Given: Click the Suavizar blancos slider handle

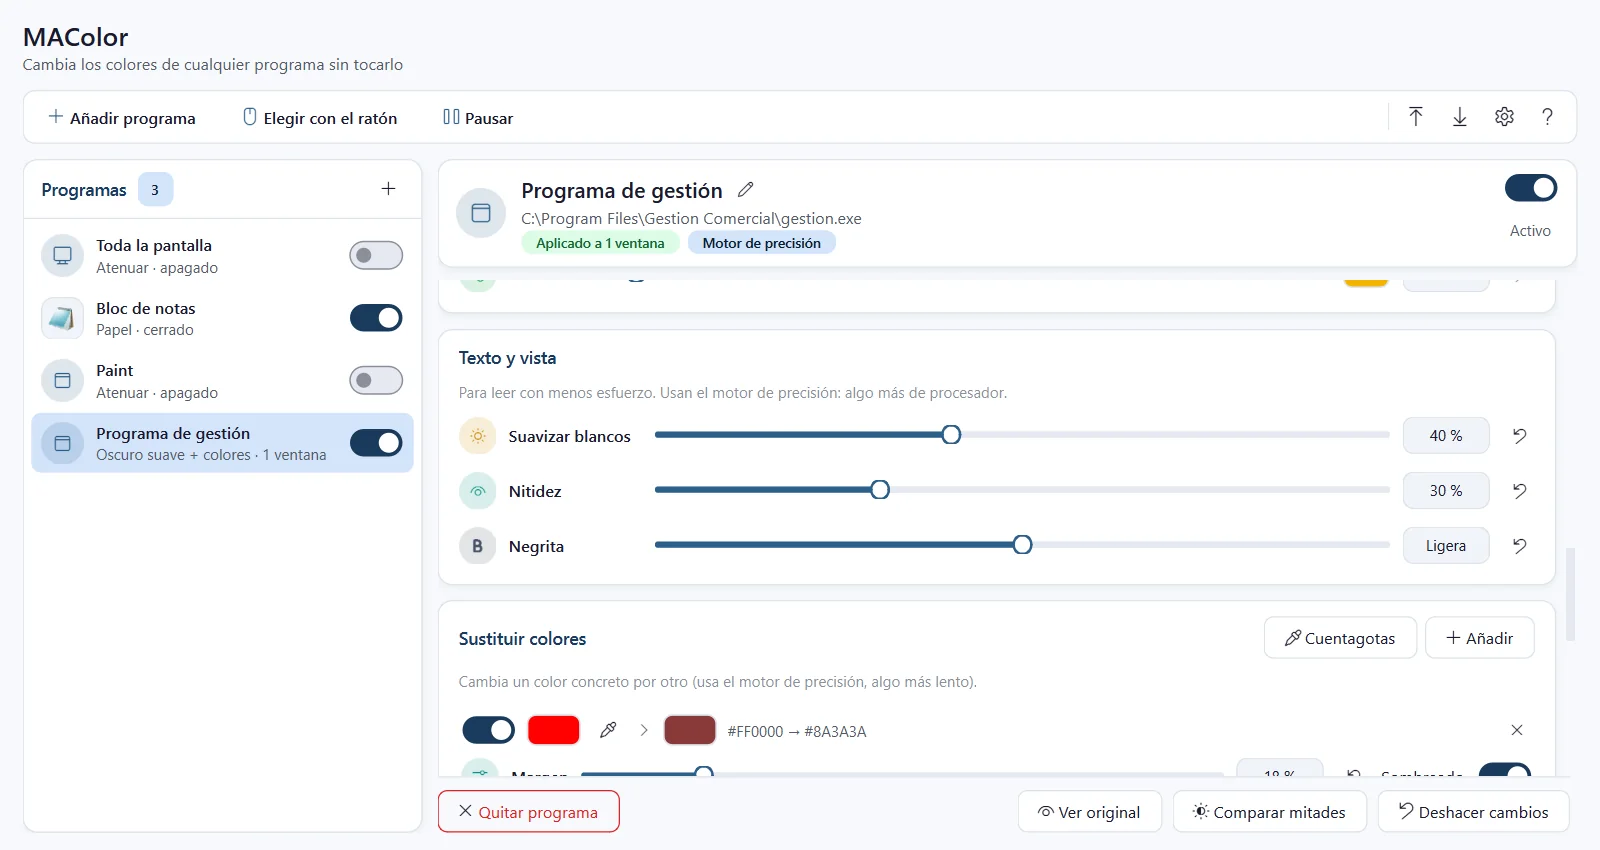Looking at the screenshot, I should click(951, 434).
